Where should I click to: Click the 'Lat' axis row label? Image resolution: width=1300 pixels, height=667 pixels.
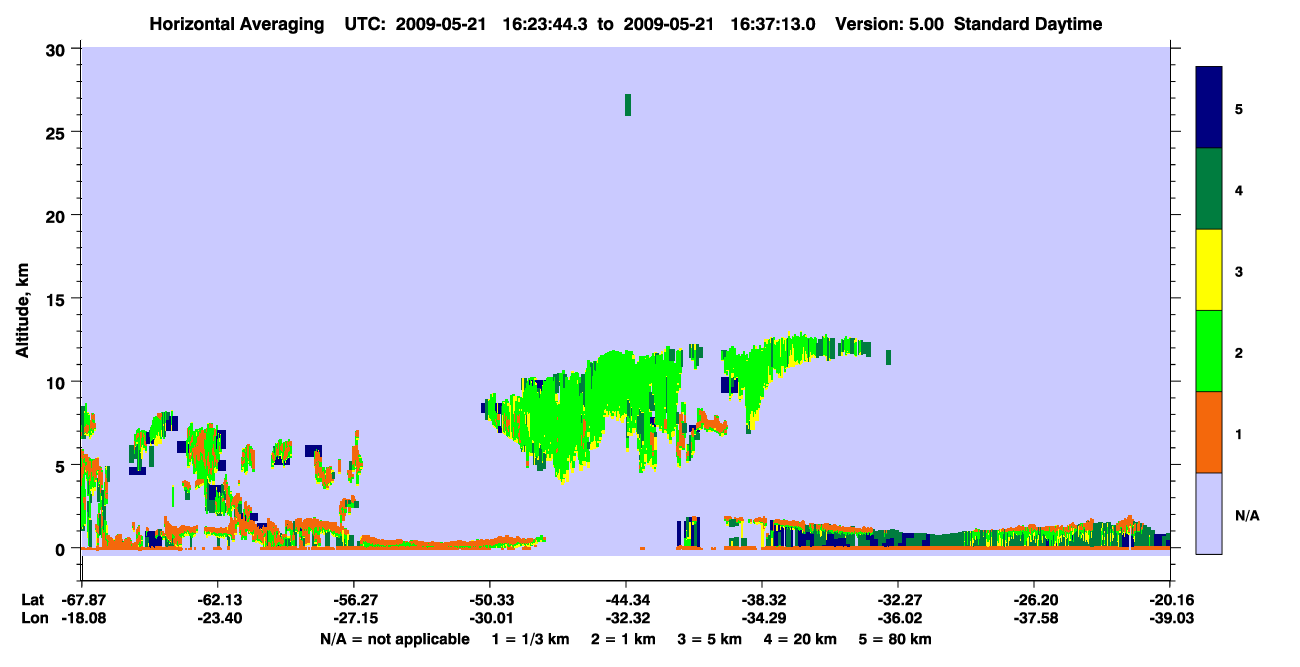[x=32, y=600]
